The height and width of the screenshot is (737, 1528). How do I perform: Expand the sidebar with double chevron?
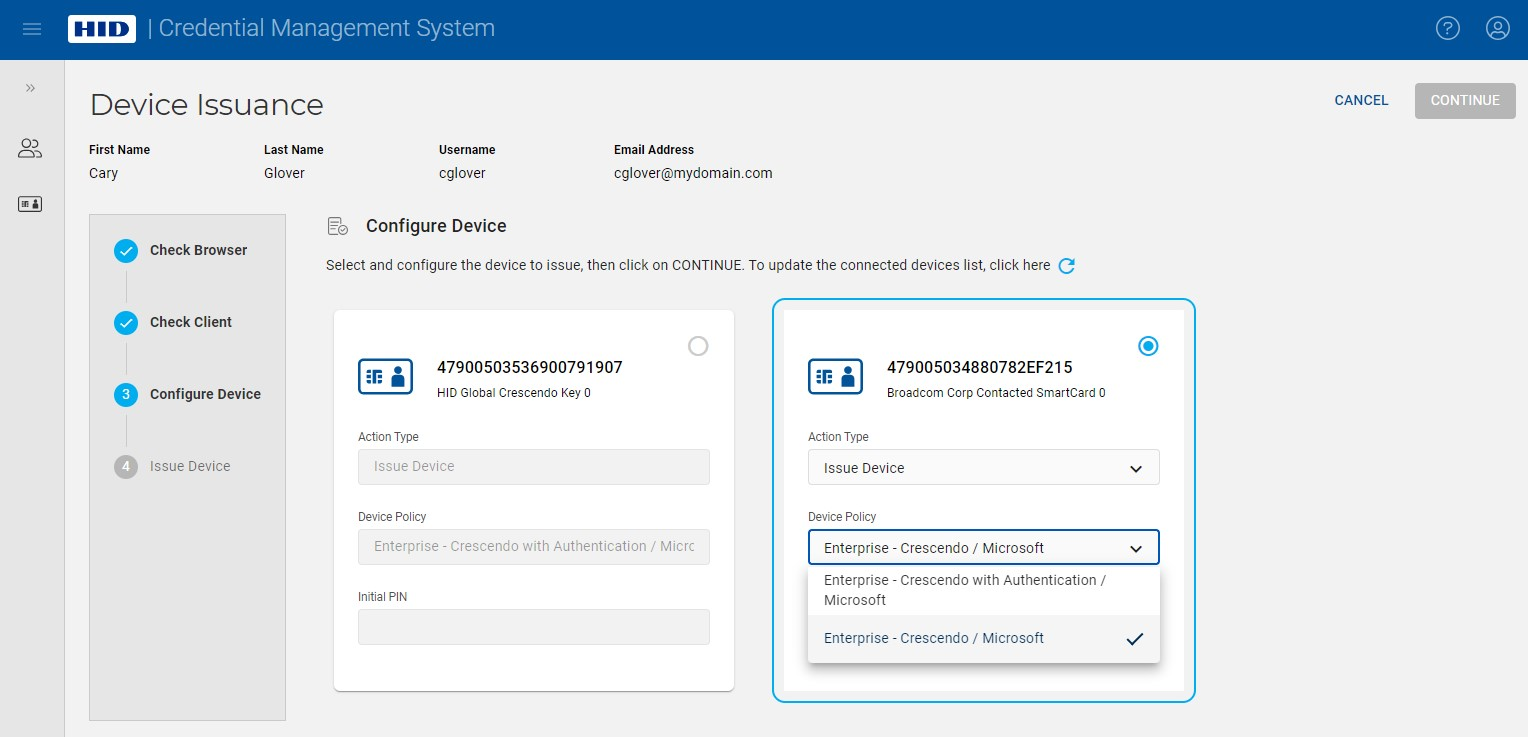point(30,88)
